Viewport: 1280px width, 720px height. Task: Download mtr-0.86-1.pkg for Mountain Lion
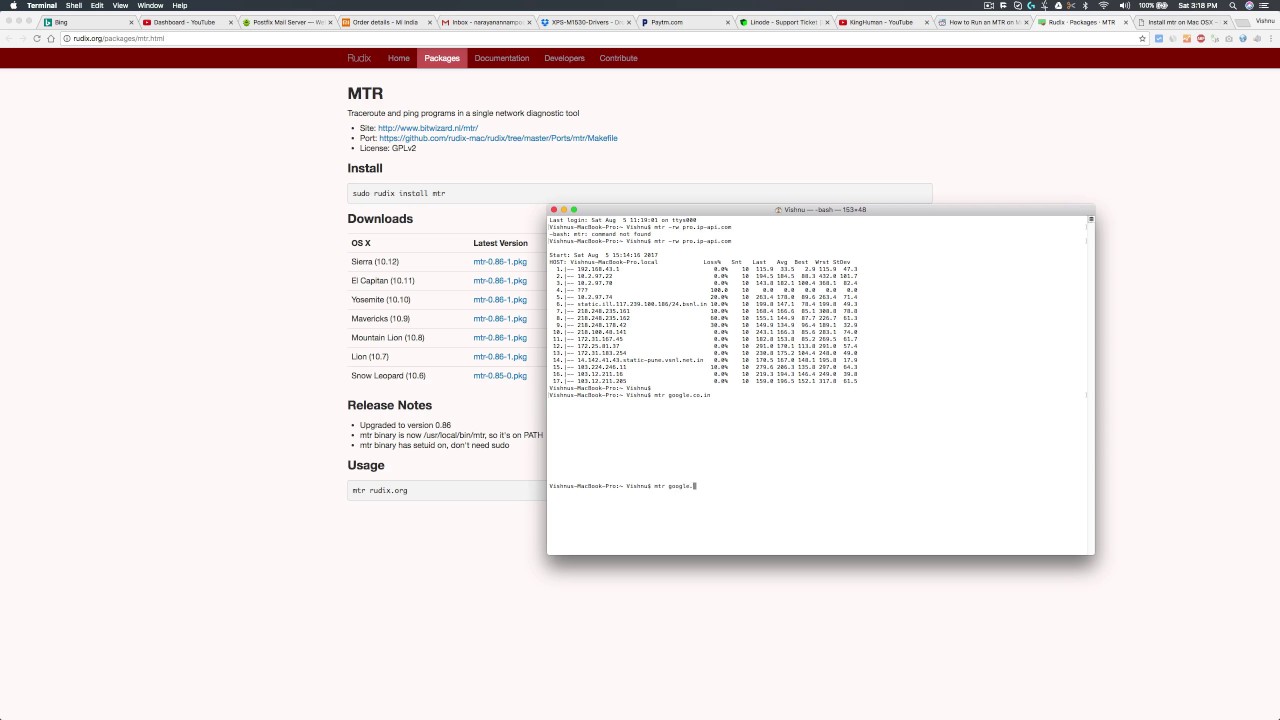[x=500, y=338]
